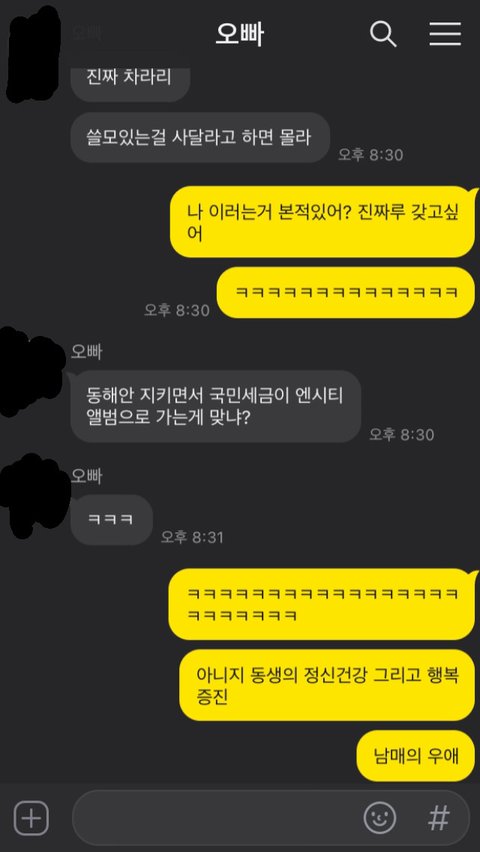Open the profile picture beside gray ㅋㅋㅋ
The width and height of the screenshot is (480, 852).
(x=33, y=496)
